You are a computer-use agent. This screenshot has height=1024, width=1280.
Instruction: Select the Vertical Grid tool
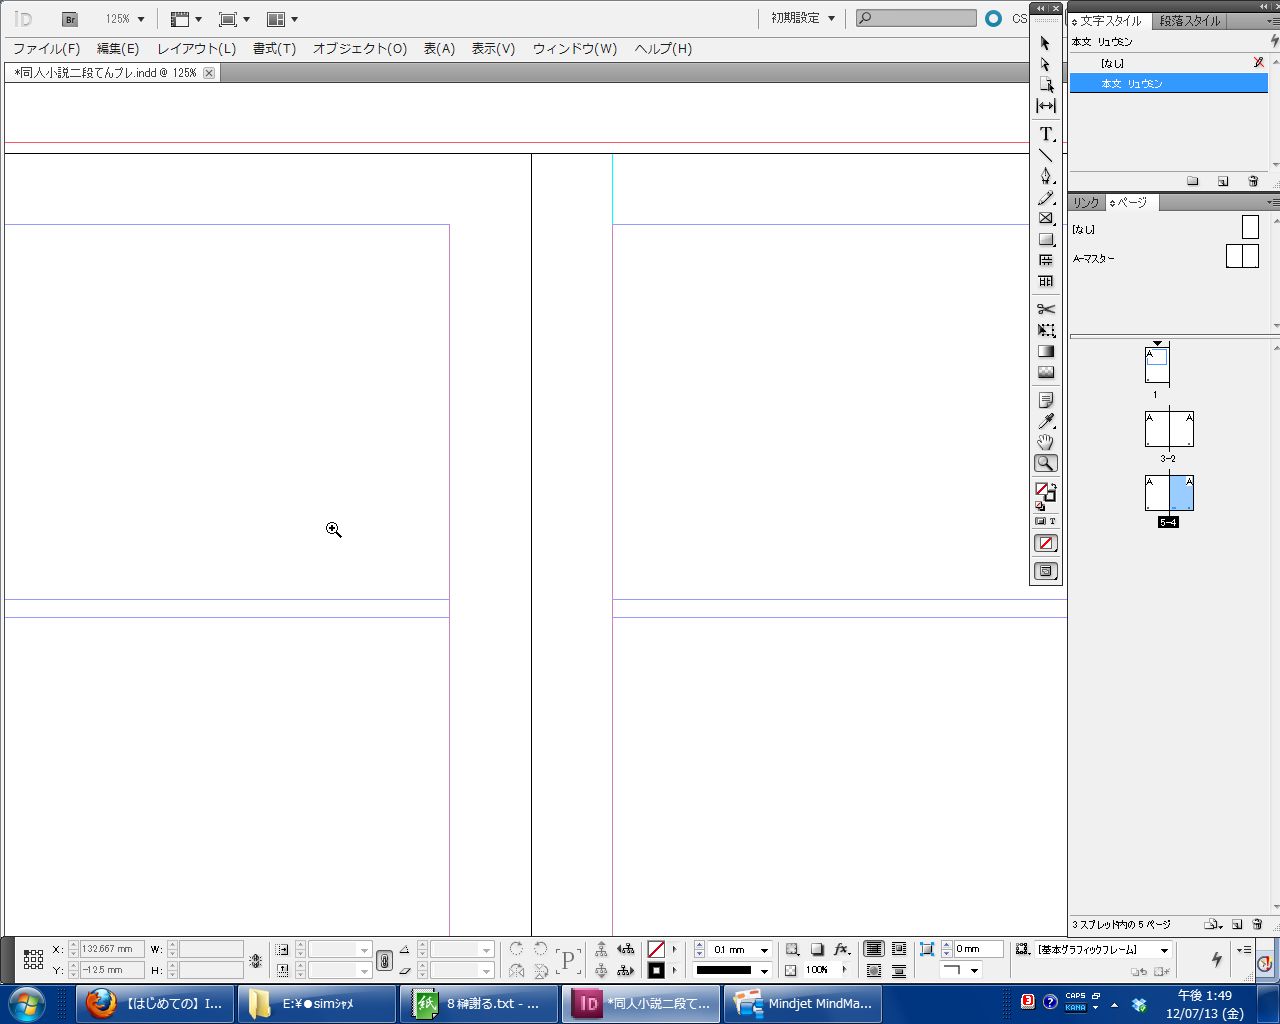[x=1045, y=281]
